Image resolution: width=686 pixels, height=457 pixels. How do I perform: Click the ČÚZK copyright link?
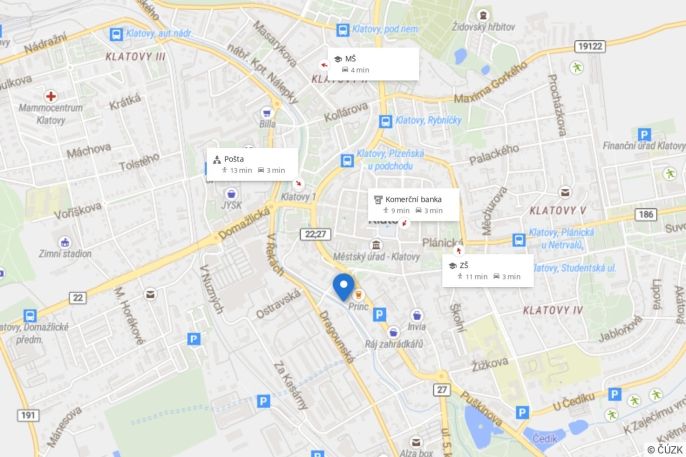[665, 450]
